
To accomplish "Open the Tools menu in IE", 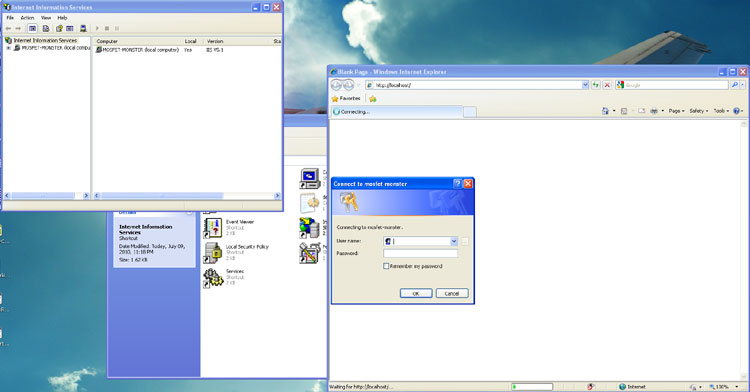I will 721,111.
